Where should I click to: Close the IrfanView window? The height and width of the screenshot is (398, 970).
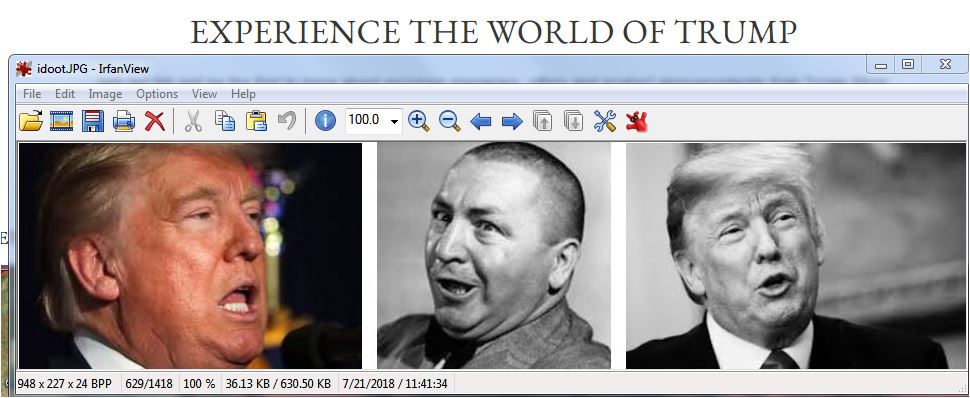pyautogui.click(x=945, y=64)
